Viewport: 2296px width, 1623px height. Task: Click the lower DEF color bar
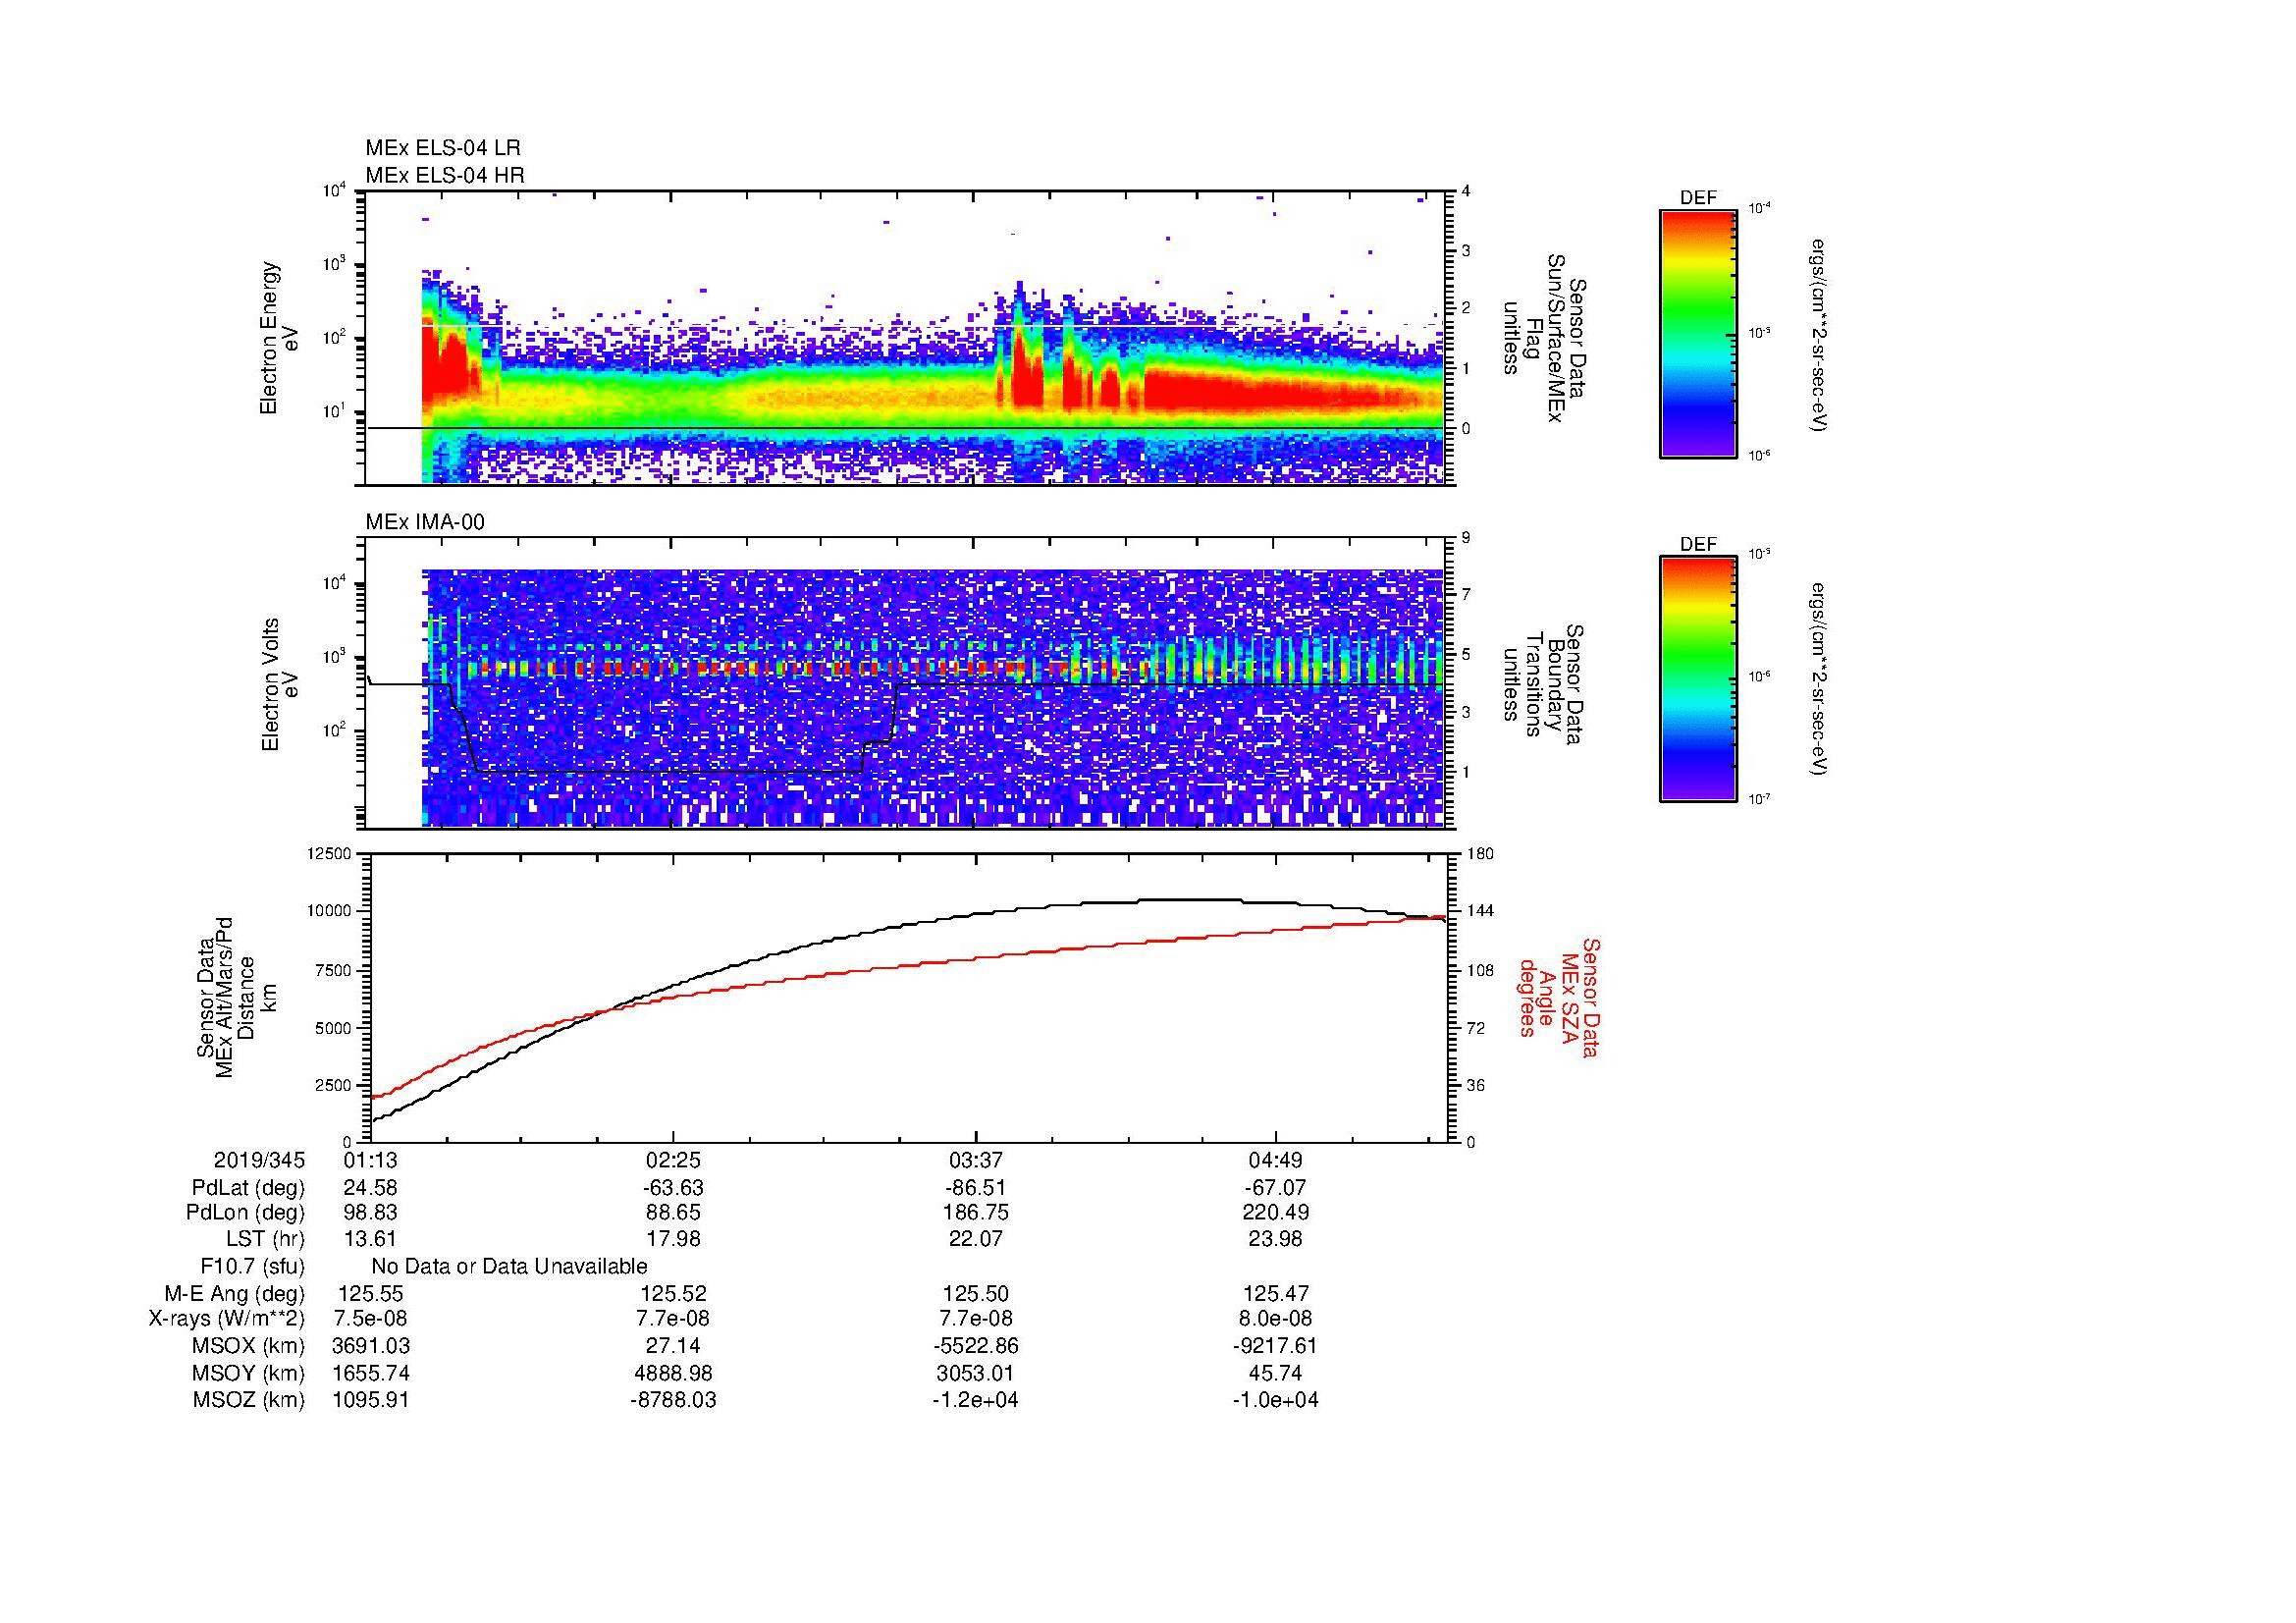pyautogui.click(x=1697, y=680)
